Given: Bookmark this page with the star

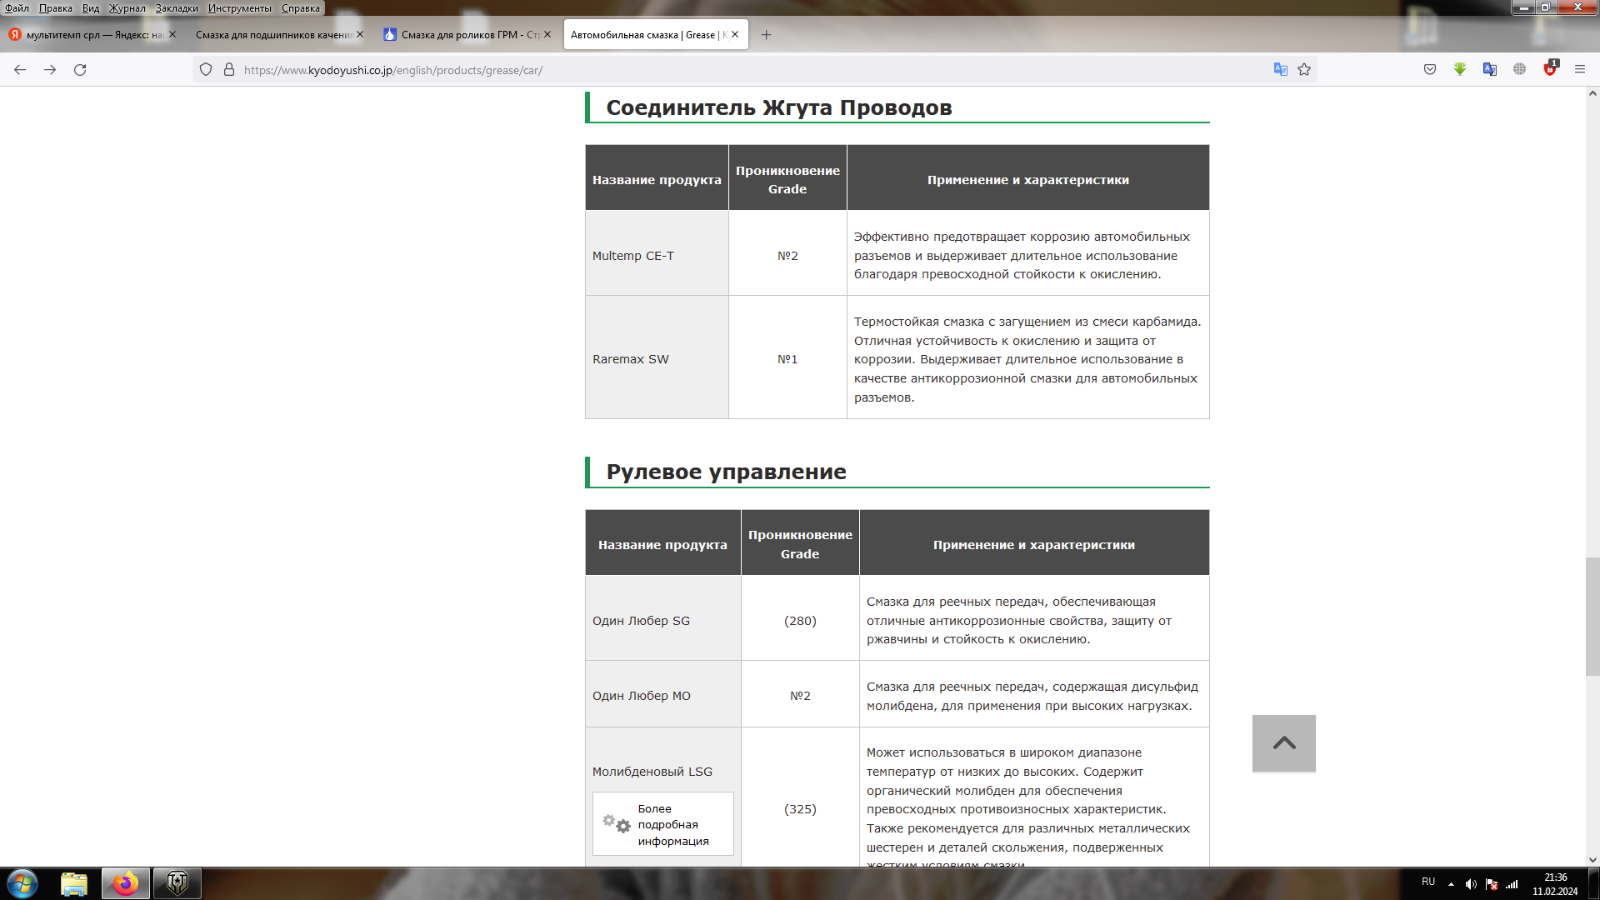Looking at the screenshot, I should click(x=1304, y=69).
